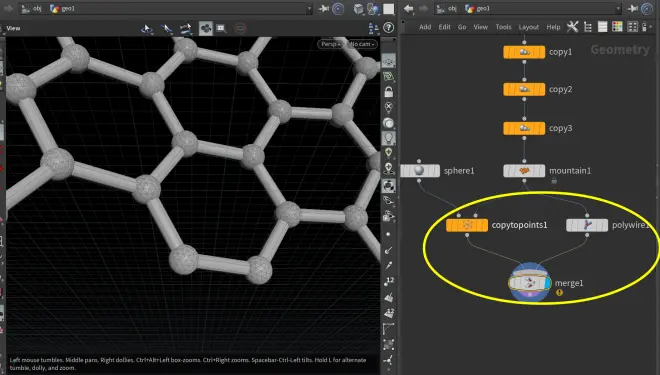Select the merge1 node
Image resolution: width=660 pixels, height=375 pixels.
click(x=530, y=282)
